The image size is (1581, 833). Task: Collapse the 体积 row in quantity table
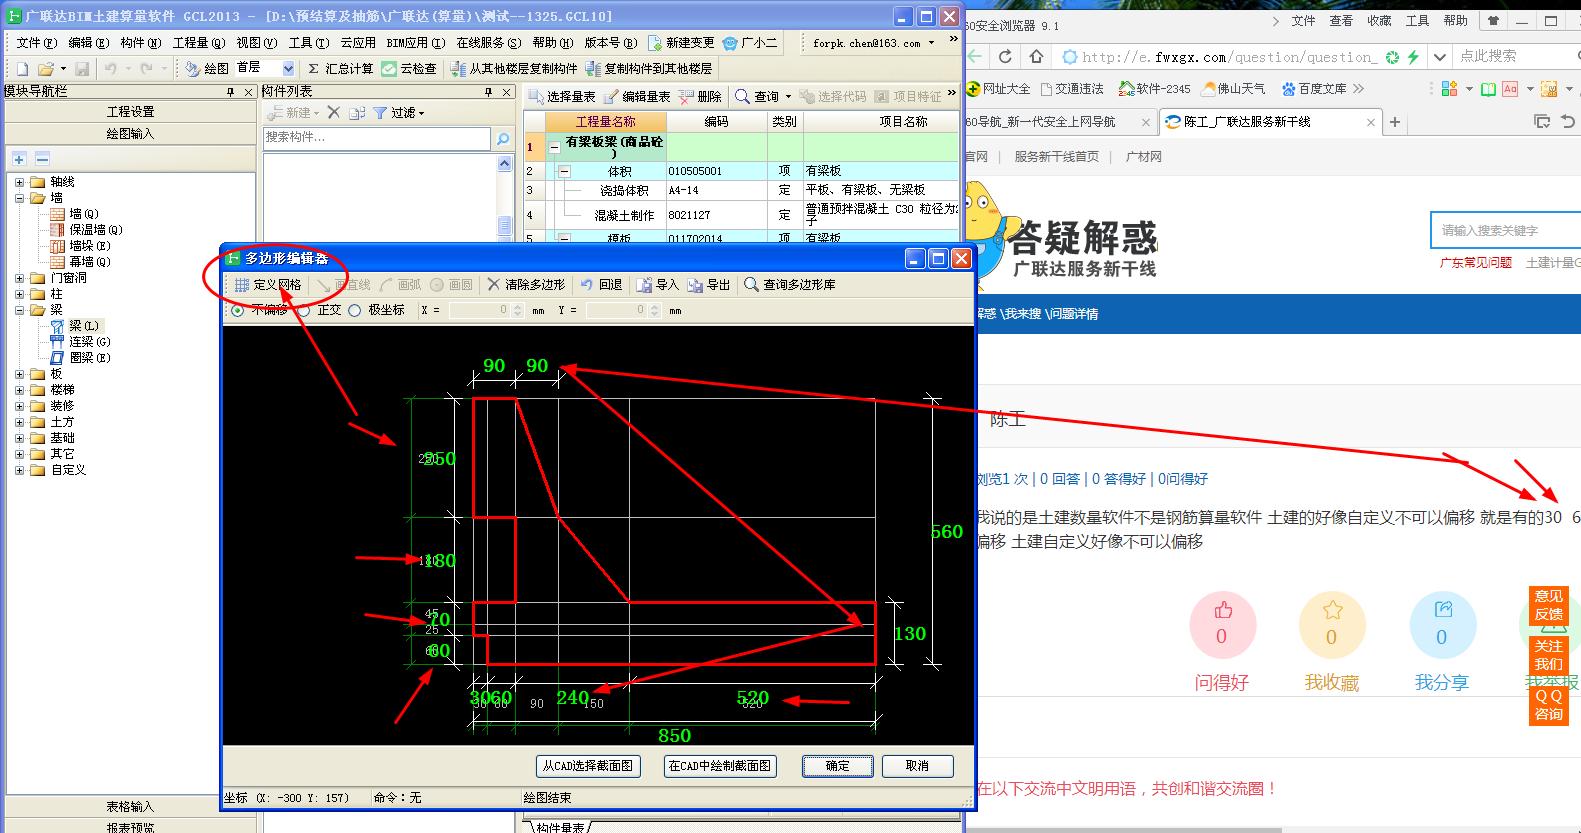(x=564, y=171)
